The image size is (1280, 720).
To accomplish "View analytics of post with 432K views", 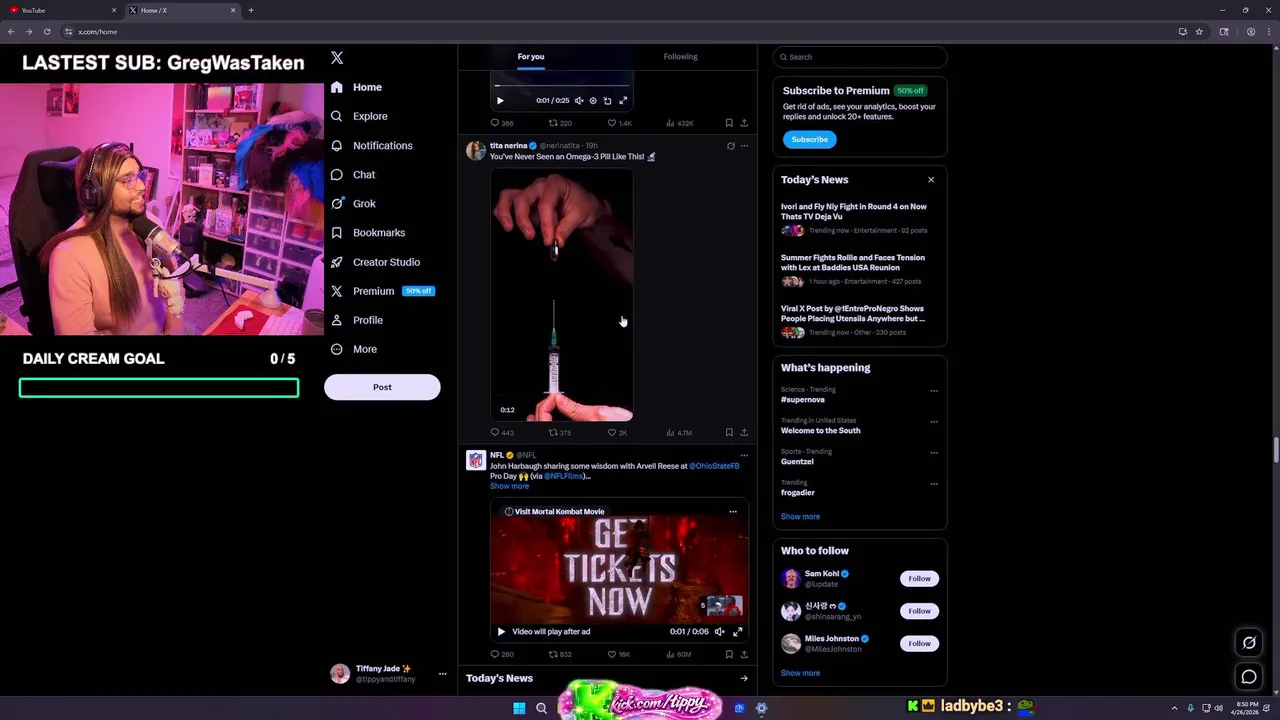I will tap(681, 123).
